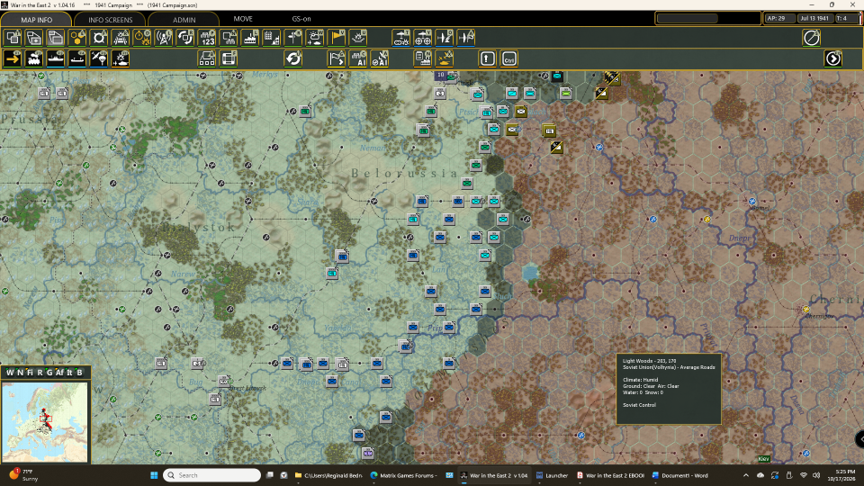864x486 pixels.
Task: Open Matrix Games Forums in taskbar
Action: pos(404,475)
